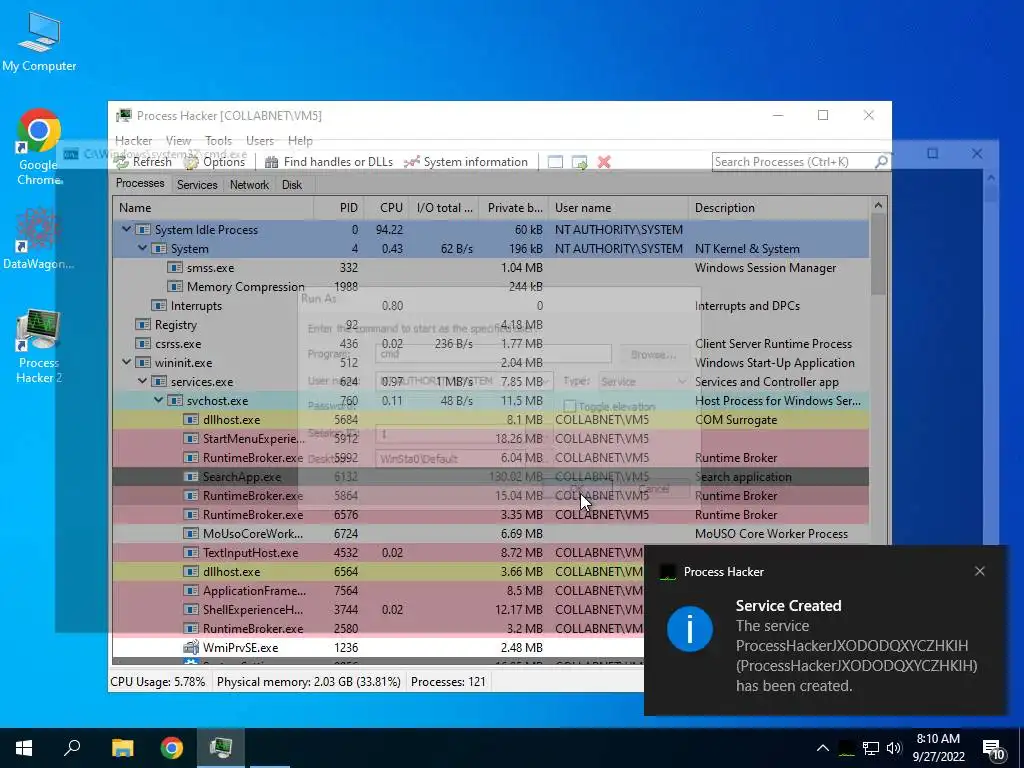The width and height of the screenshot is (1024, 768).
Task: Click the red X terminate toolbar icon
Action: 604,161
